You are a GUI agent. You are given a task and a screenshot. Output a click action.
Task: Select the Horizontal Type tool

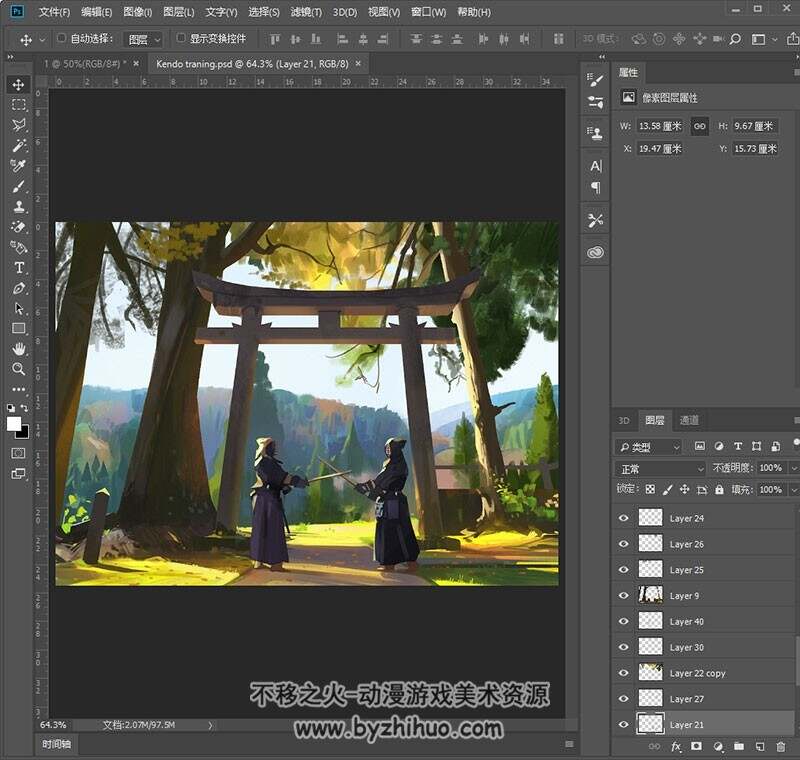pyautogui.click(x=19, y=268)
